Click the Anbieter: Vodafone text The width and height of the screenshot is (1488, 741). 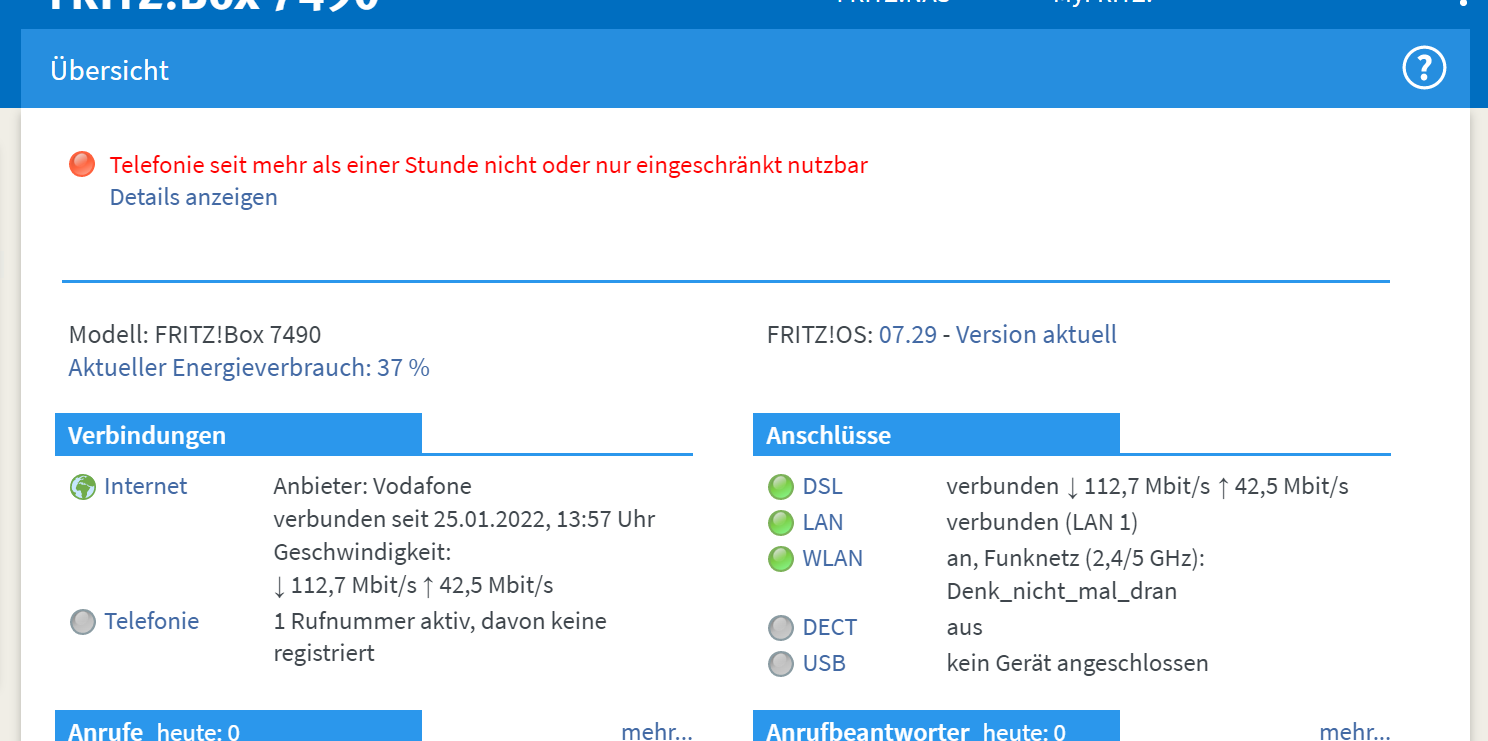click(x=372, y=486)
